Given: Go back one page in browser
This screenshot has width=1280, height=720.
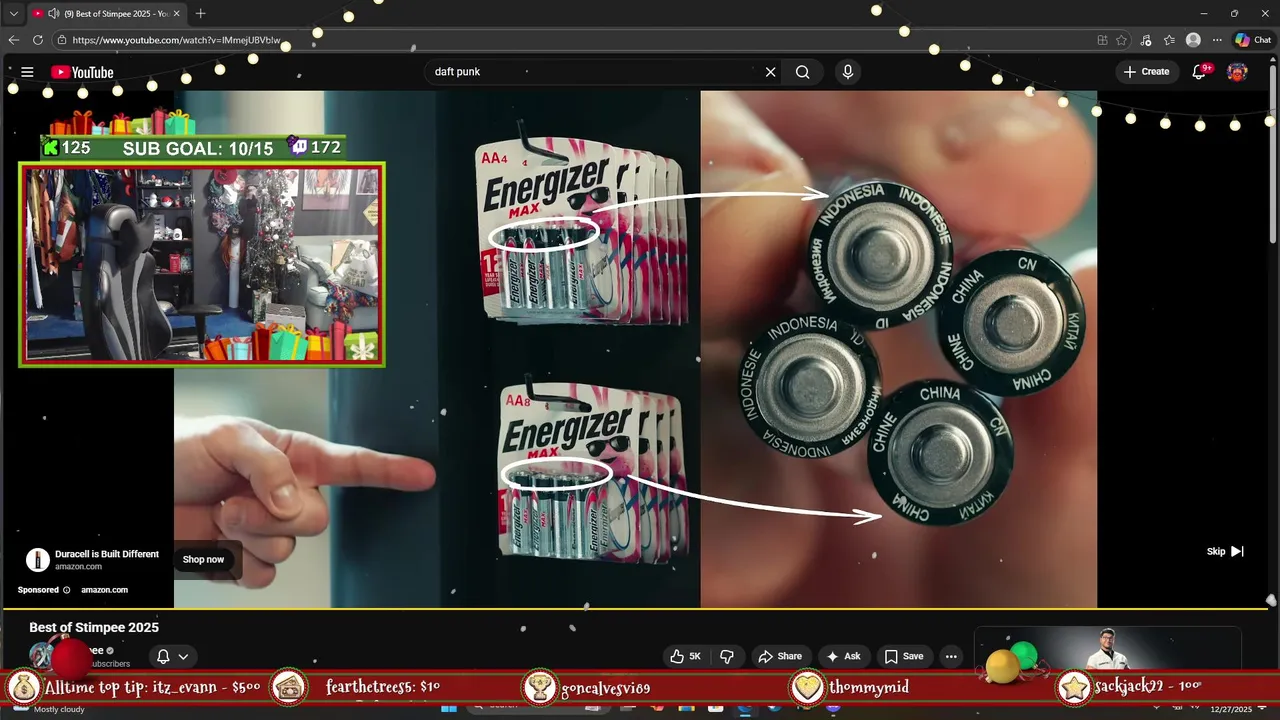Looking at the screenshot, I should coord(14,40).
